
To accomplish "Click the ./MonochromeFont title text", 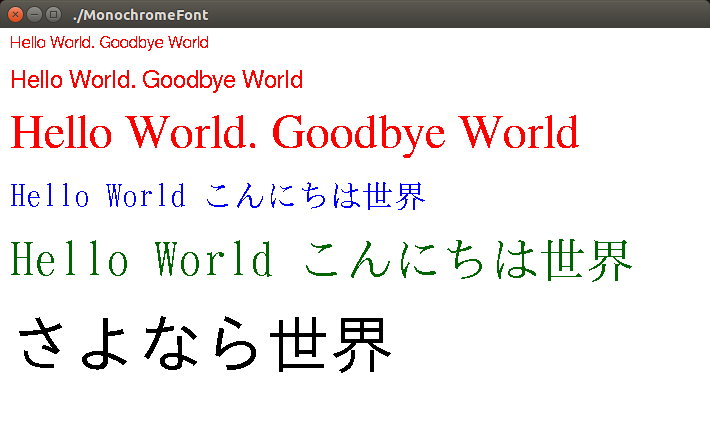I will click(141, 15).
